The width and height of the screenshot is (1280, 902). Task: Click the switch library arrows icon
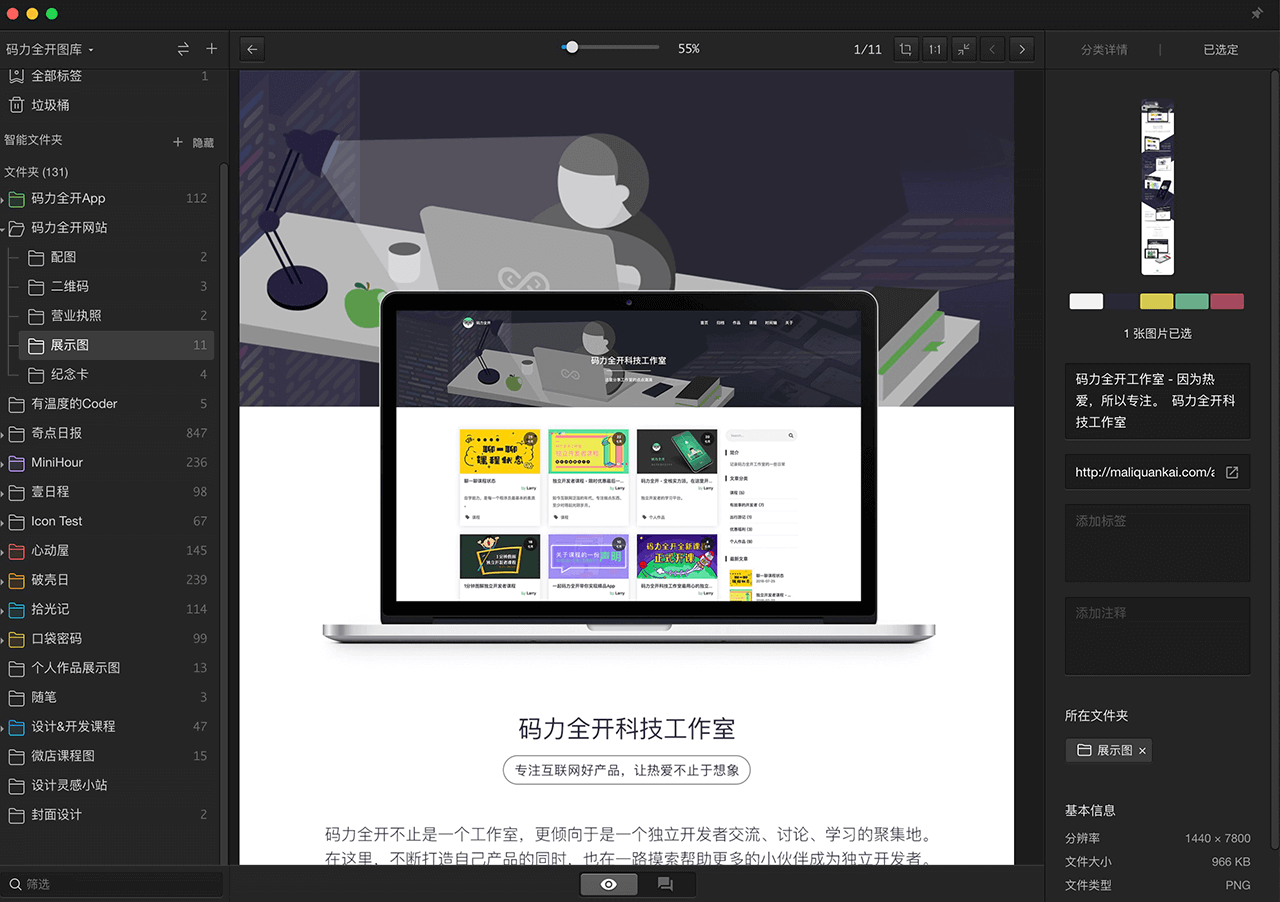(x=183, y=49)
